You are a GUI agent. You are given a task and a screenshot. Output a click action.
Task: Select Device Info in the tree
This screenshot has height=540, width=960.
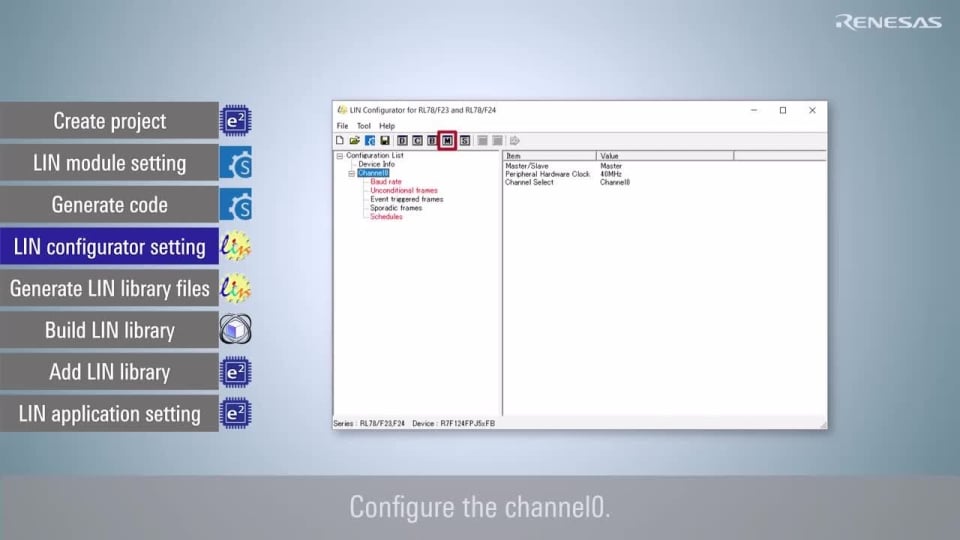coord(376,165)
